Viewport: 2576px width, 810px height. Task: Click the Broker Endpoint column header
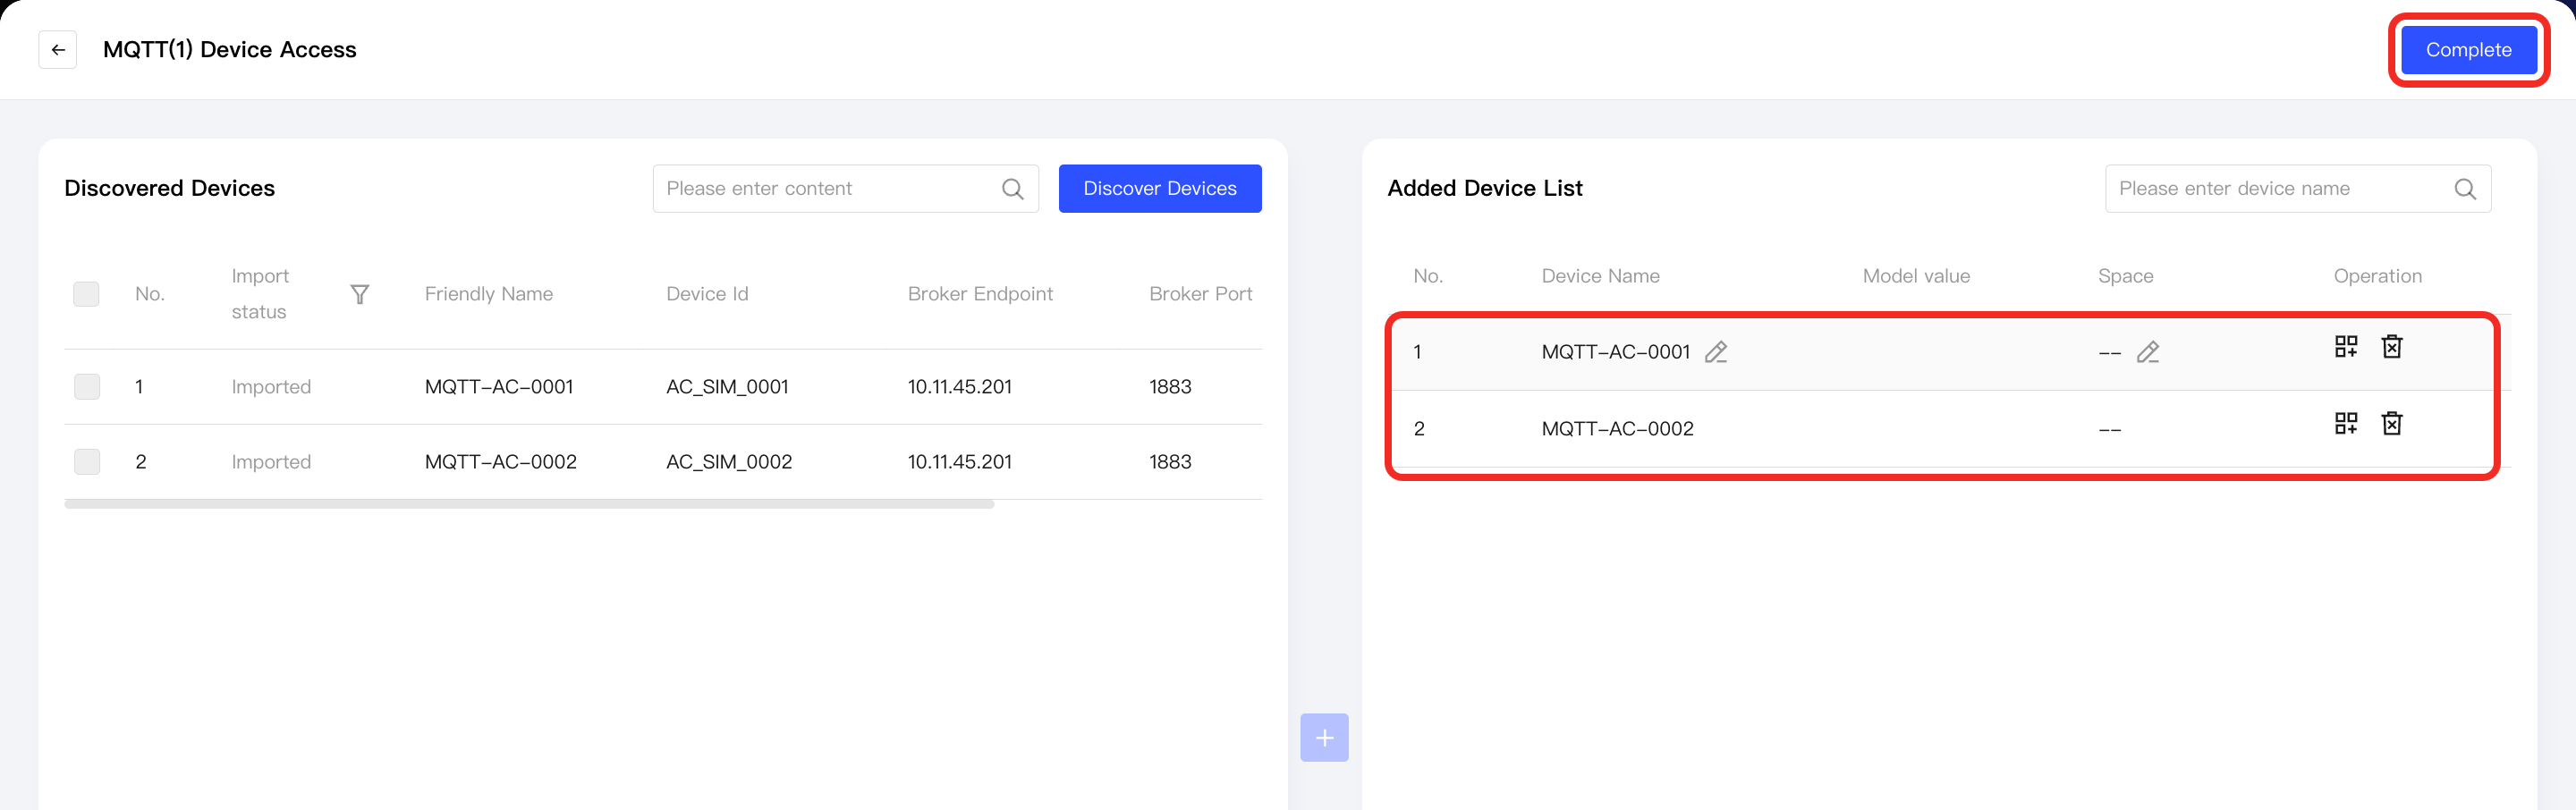[980, 294]
